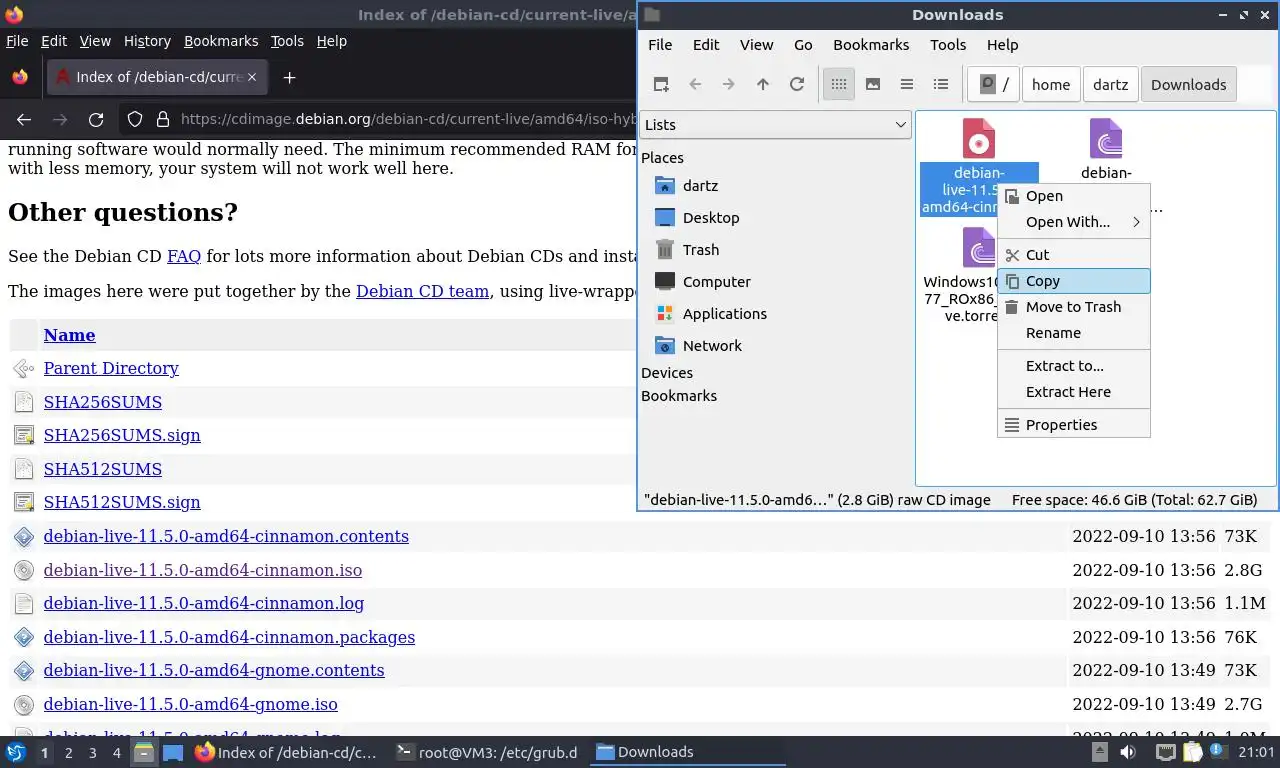Switch to icon view
This screenshot has height=768, width=1280.
click(839, 85)
